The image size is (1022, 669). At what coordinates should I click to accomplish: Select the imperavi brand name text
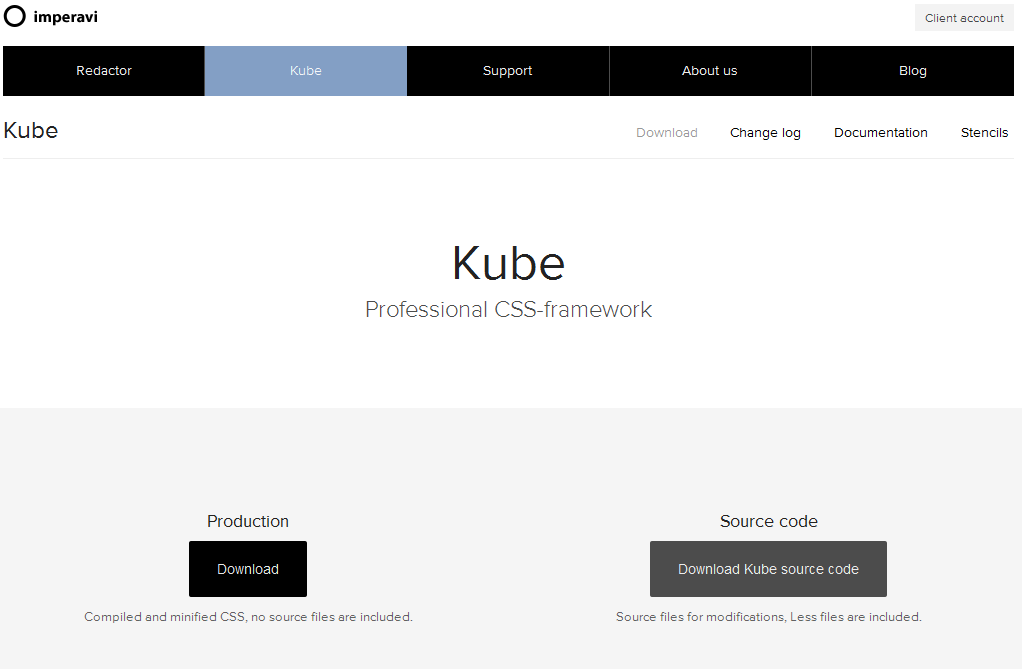64,16
